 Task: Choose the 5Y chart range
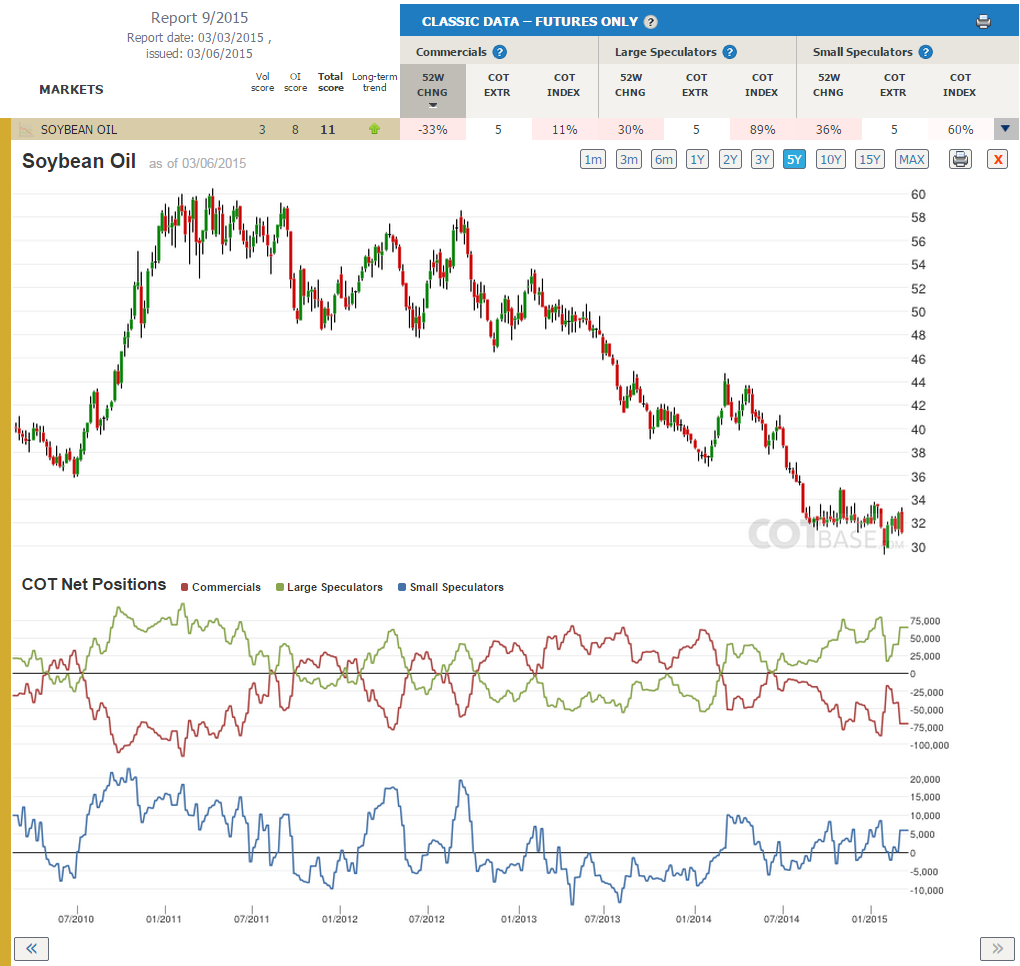[x=794, y=159]
